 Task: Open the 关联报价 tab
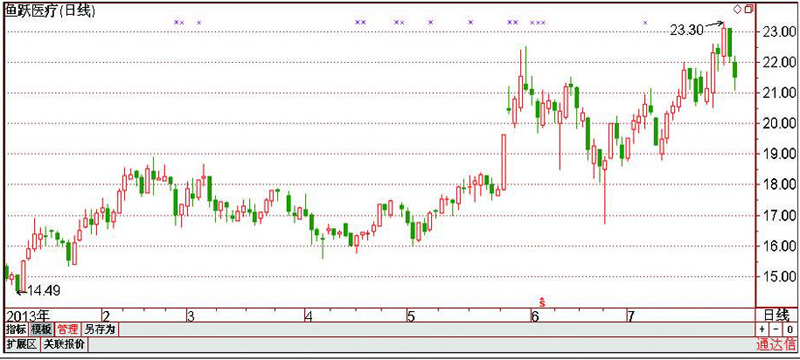[x=64, y=345]
